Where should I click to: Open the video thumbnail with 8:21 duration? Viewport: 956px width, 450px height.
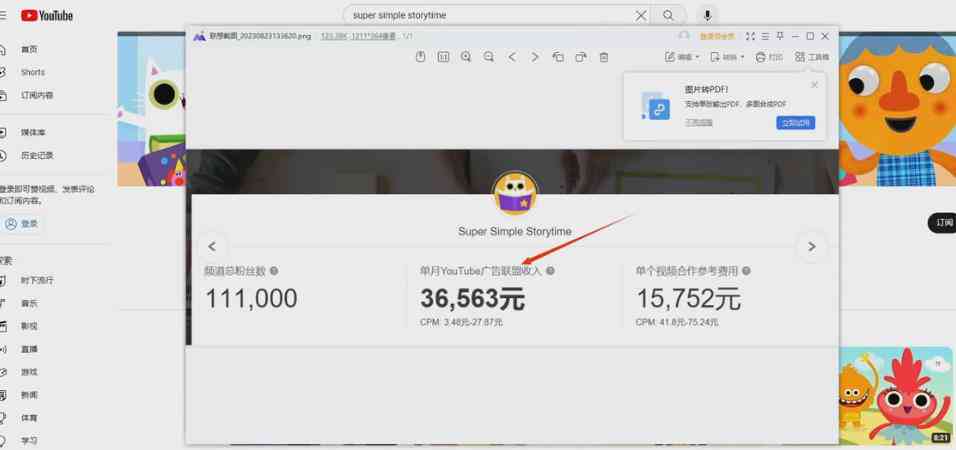click(x=896, y=395)
